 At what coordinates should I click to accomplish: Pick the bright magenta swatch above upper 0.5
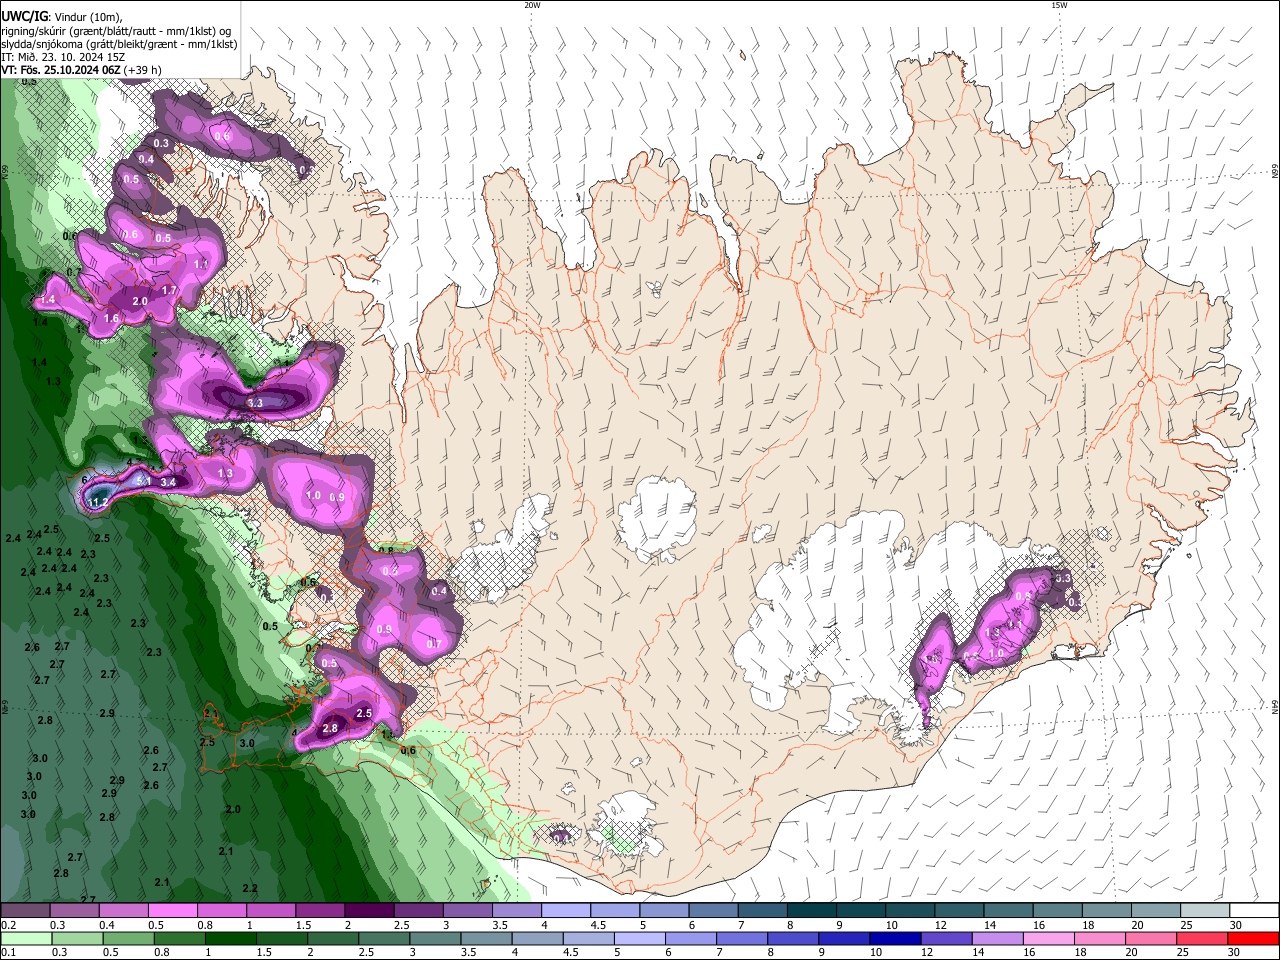[x=172, y=910]
